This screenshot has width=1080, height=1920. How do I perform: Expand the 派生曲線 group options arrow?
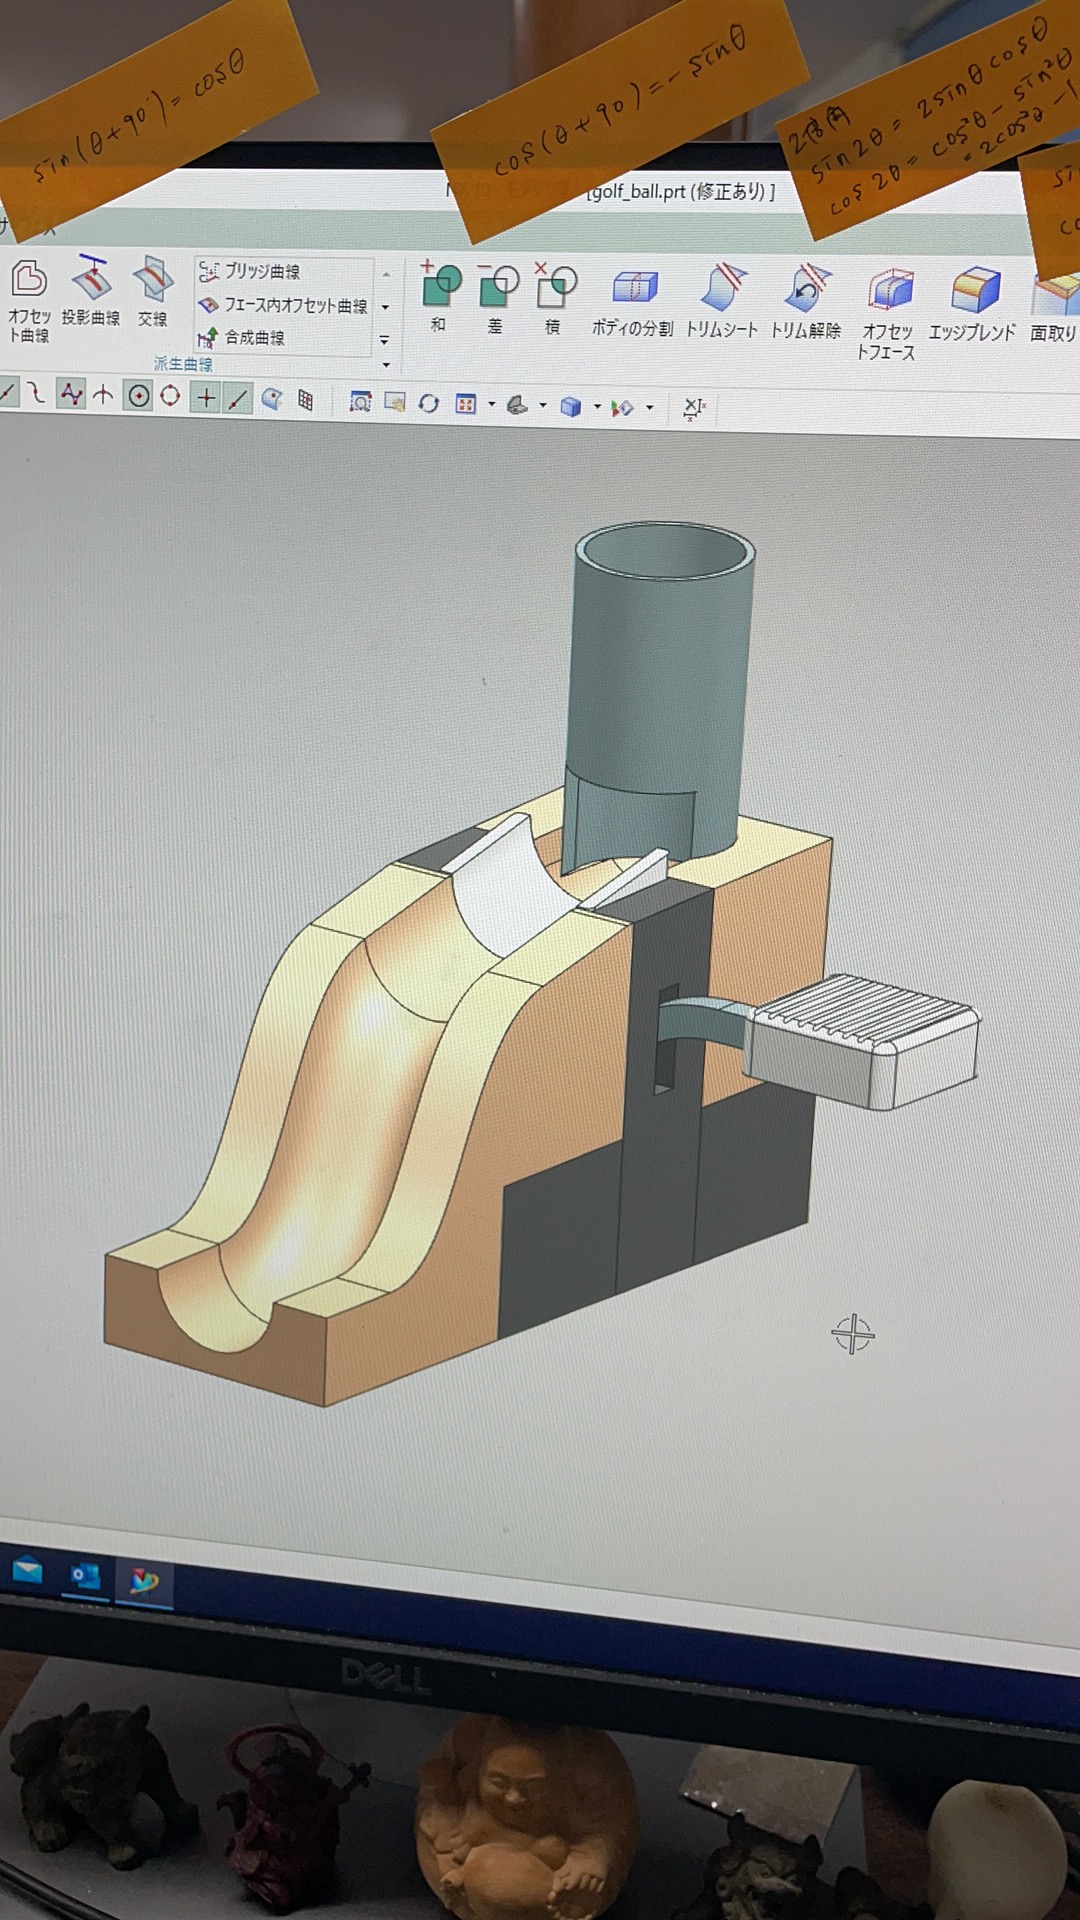coord(386,365)
